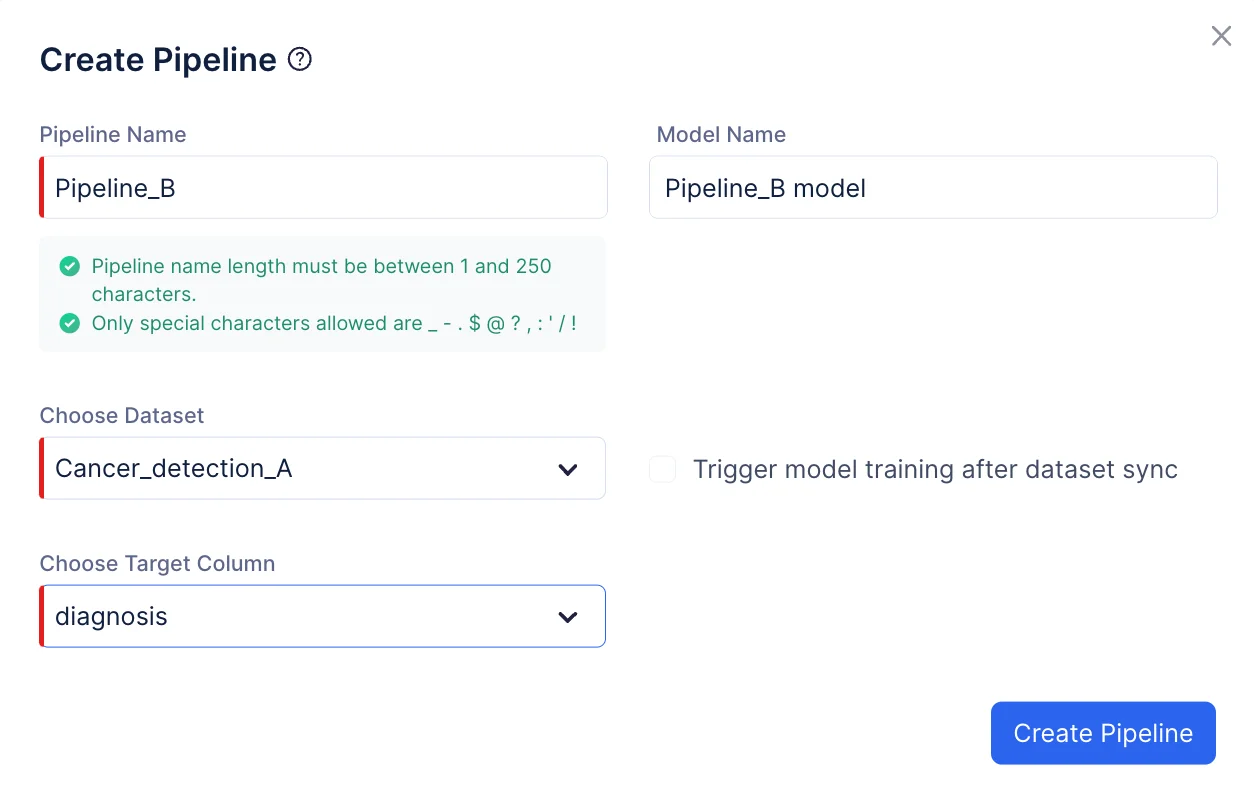Open the Cancer_detection_A dataset dropdown
The height and width of the screenshot is (802, 1254).
coord(300,469)
